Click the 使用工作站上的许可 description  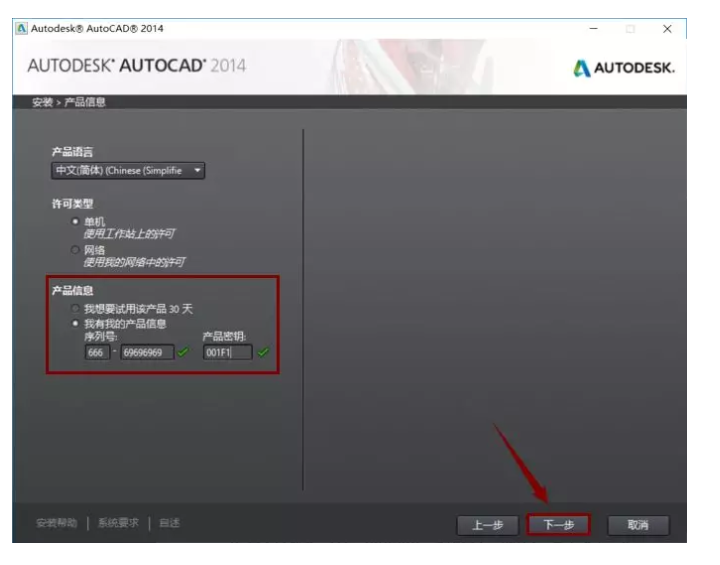tap(129, 234)
